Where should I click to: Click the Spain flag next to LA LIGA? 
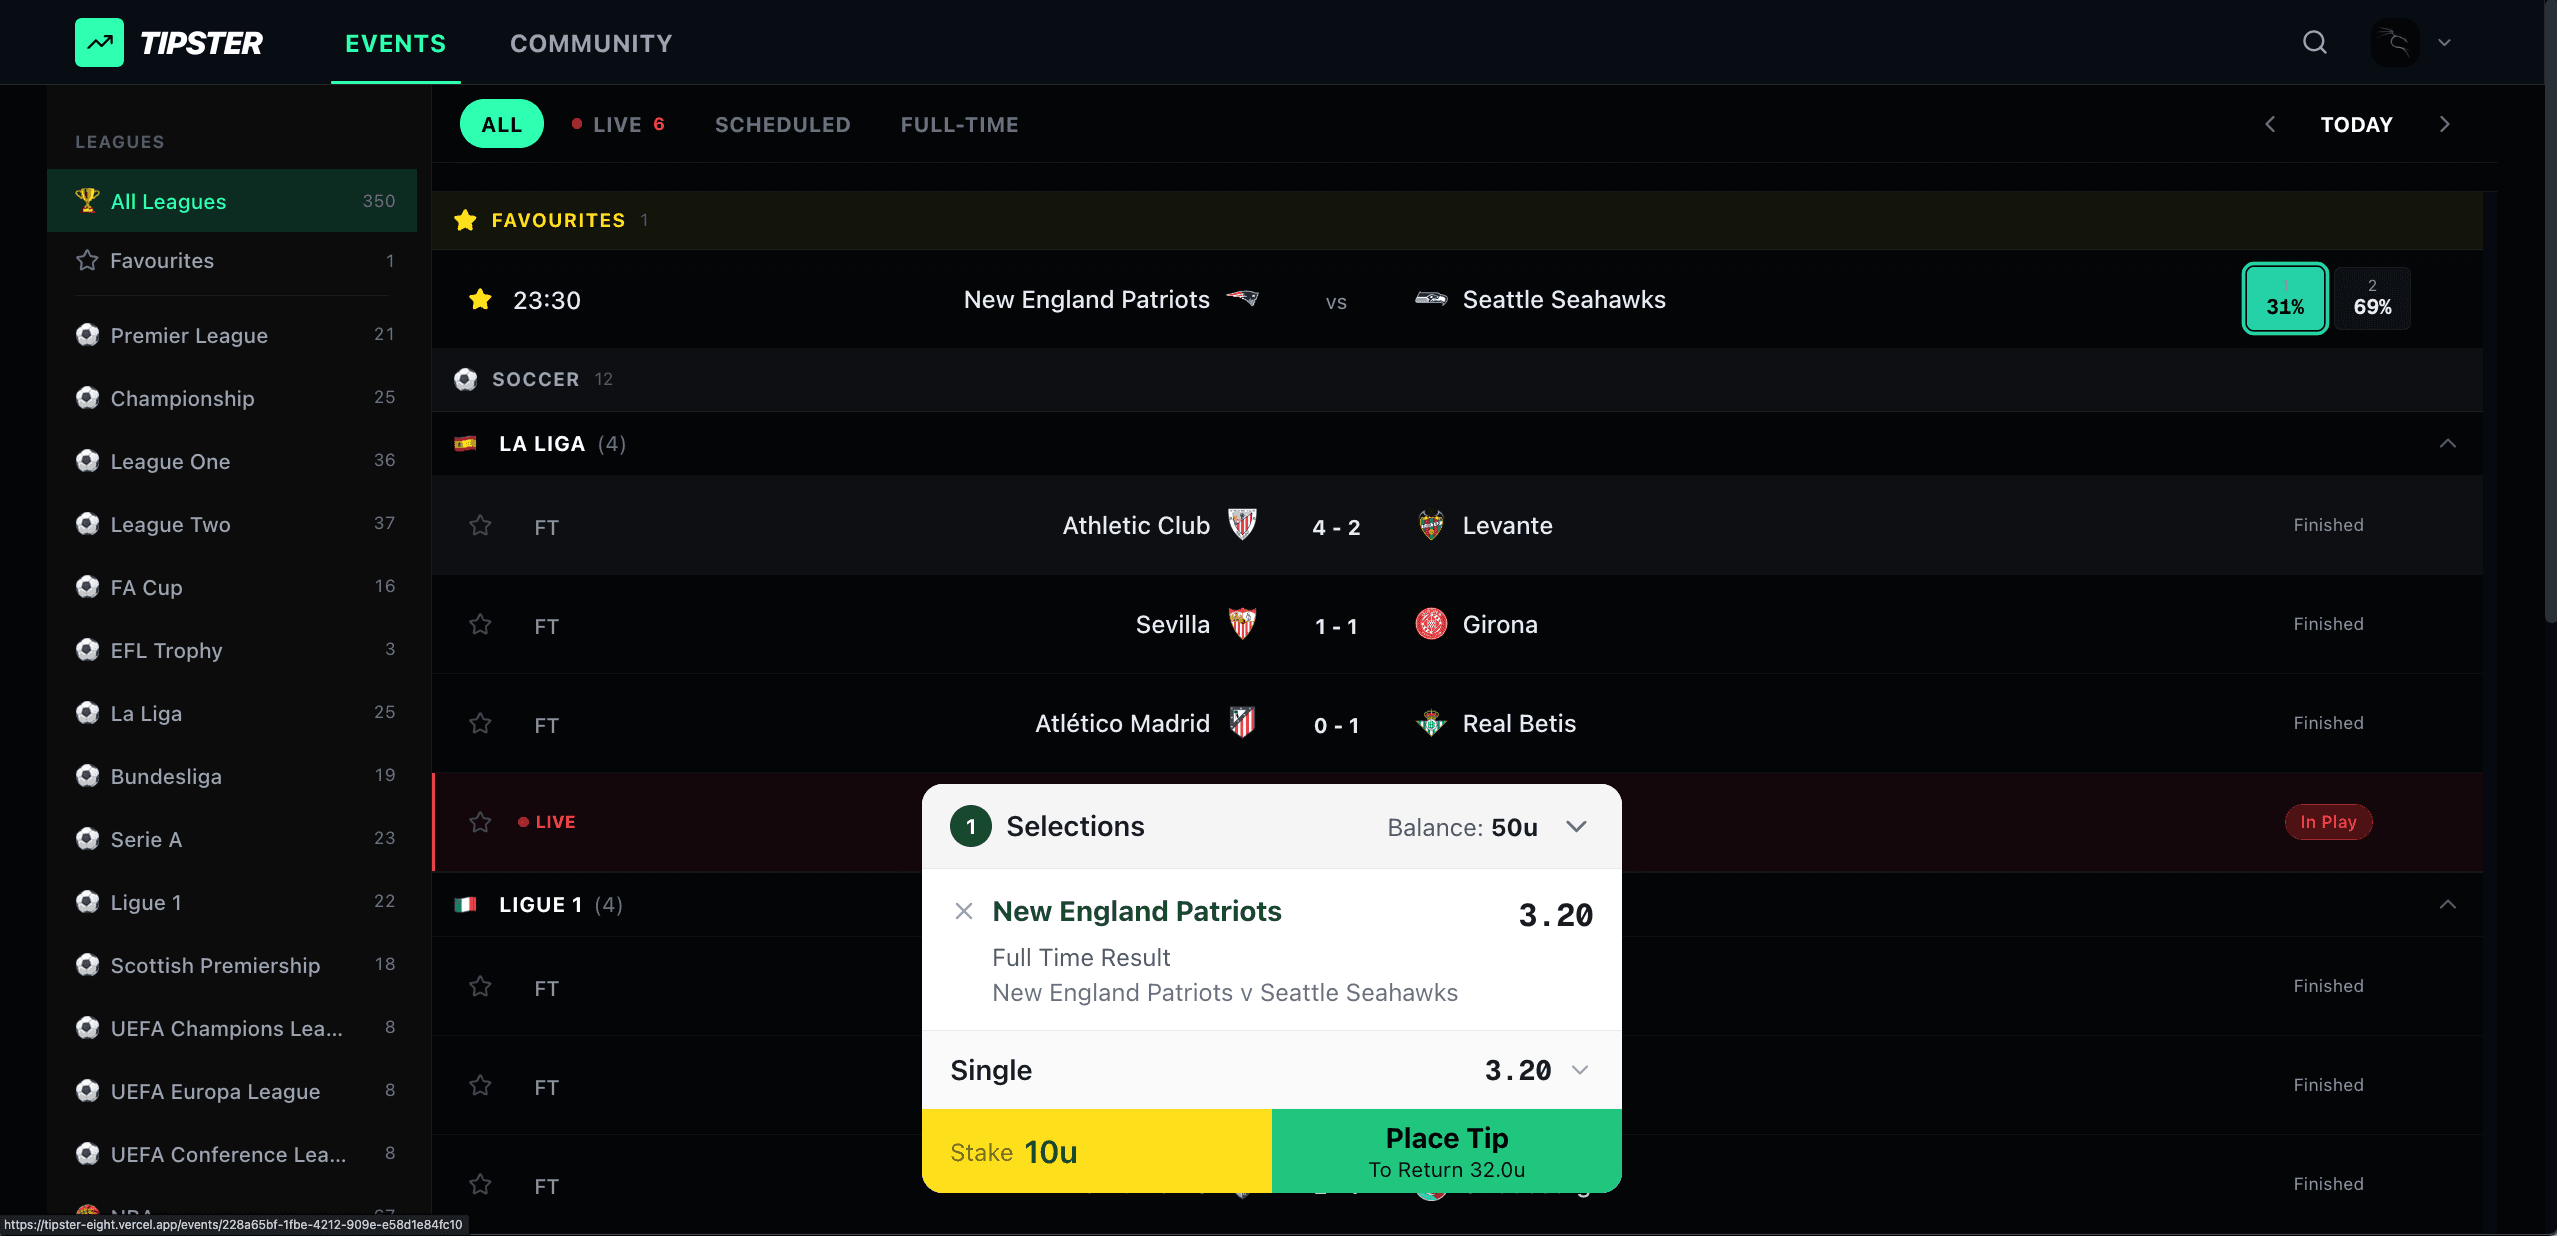tap(466, 443)
